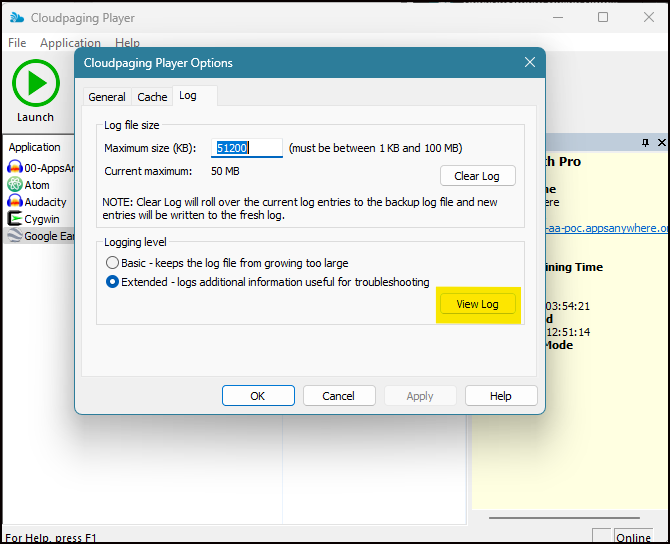Image resolution: width=670 pixels, height=544 pixels.
Task: Open the File menu
Action: (17, 43)
